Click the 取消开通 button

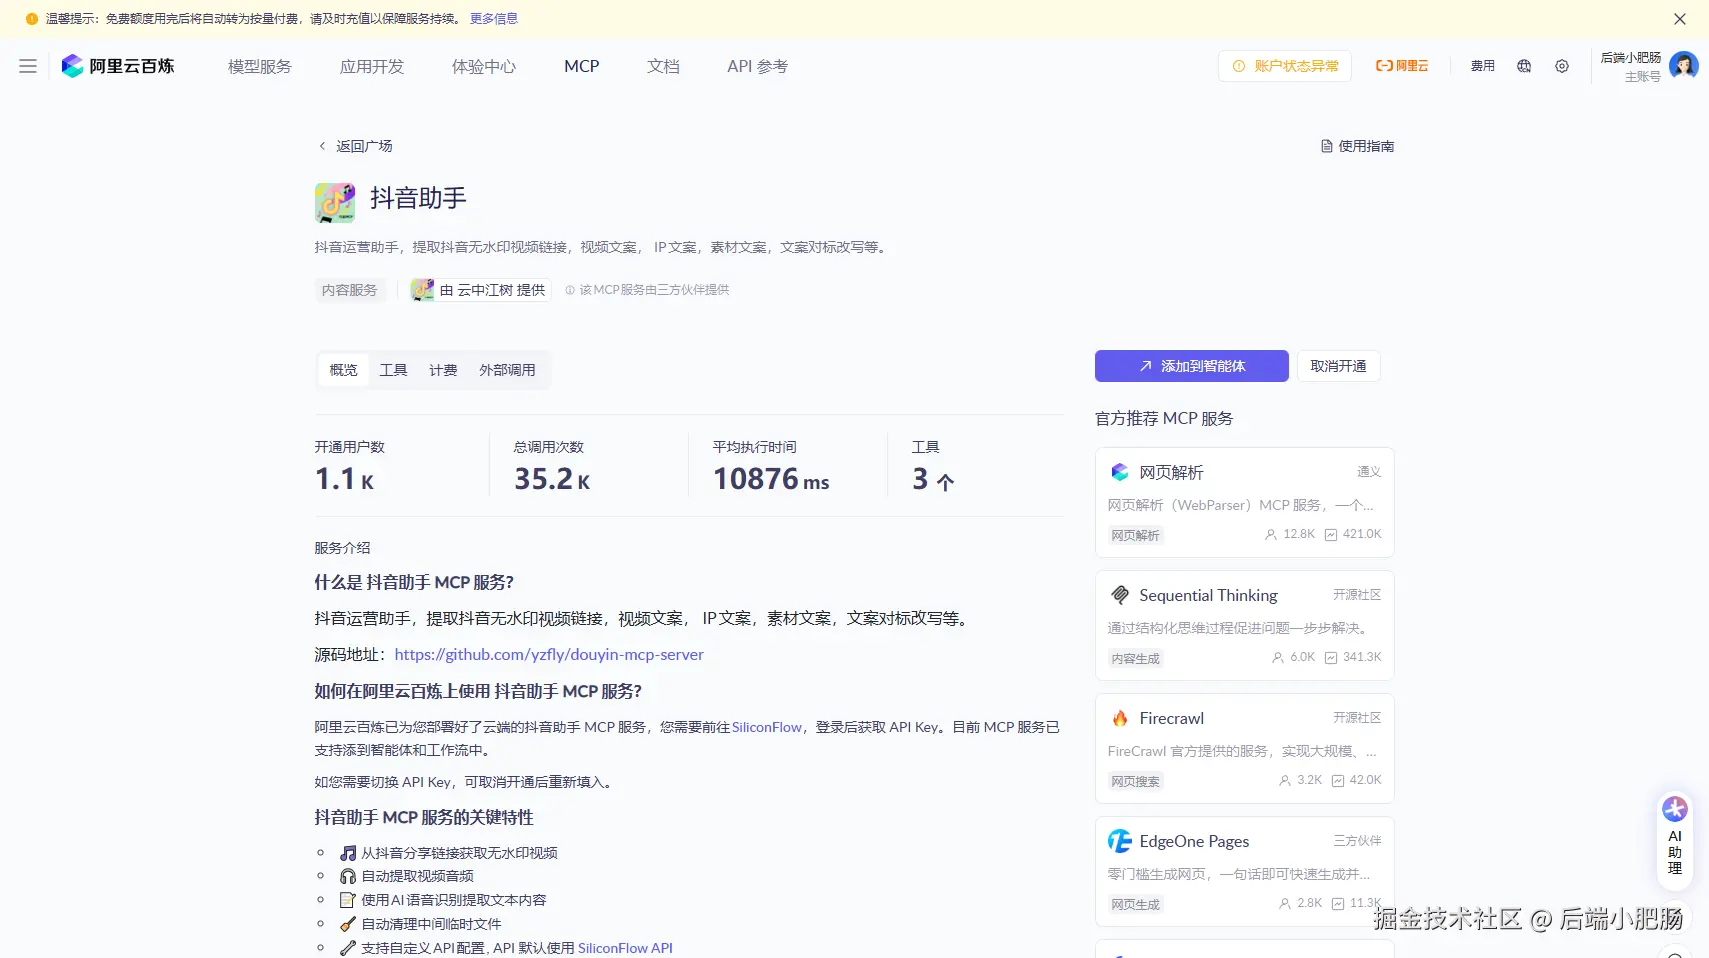[1339, 366]
